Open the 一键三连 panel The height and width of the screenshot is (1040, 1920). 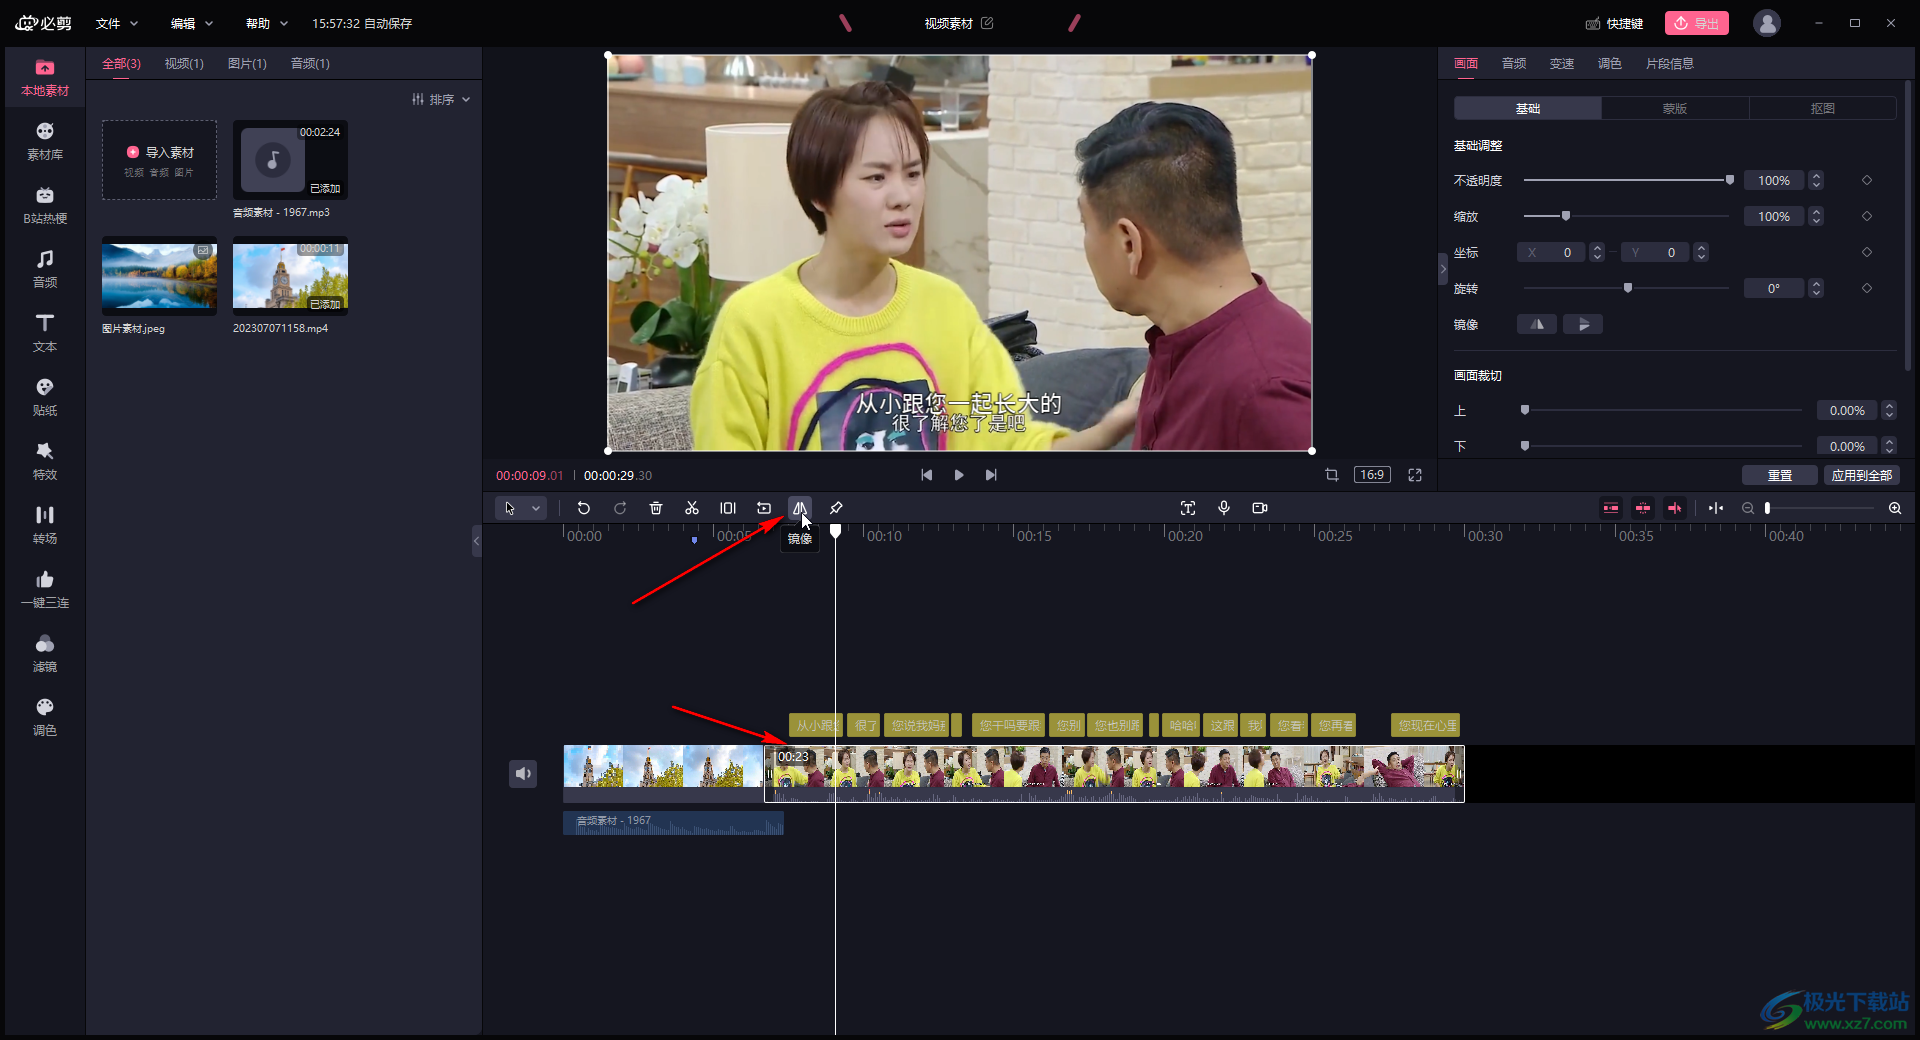(x=45, y=590)
